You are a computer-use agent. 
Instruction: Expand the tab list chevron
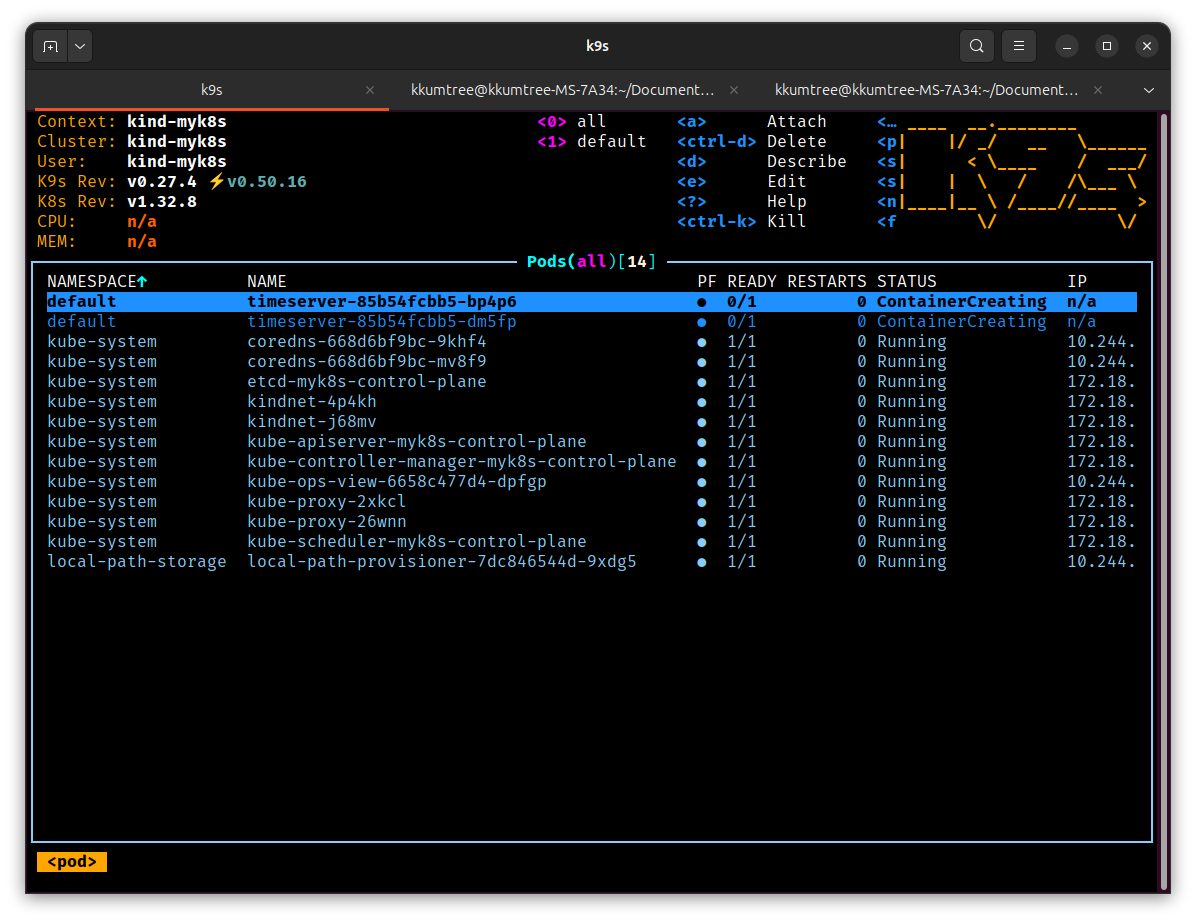[x=1149, y=90]
